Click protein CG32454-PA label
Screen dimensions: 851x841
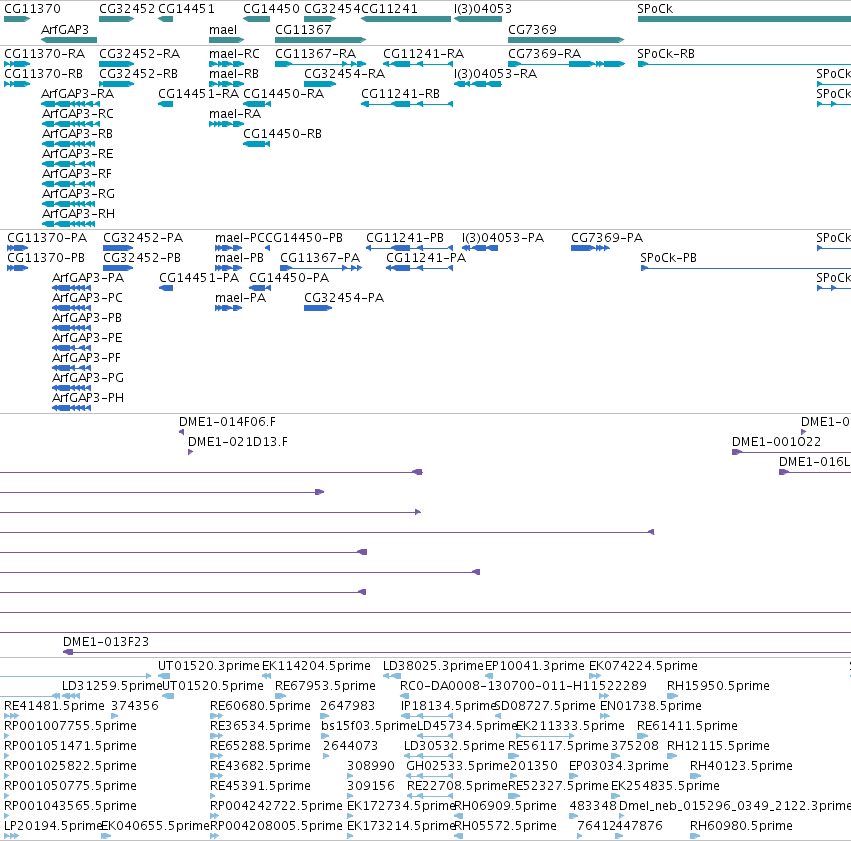(x=344, y=297)
